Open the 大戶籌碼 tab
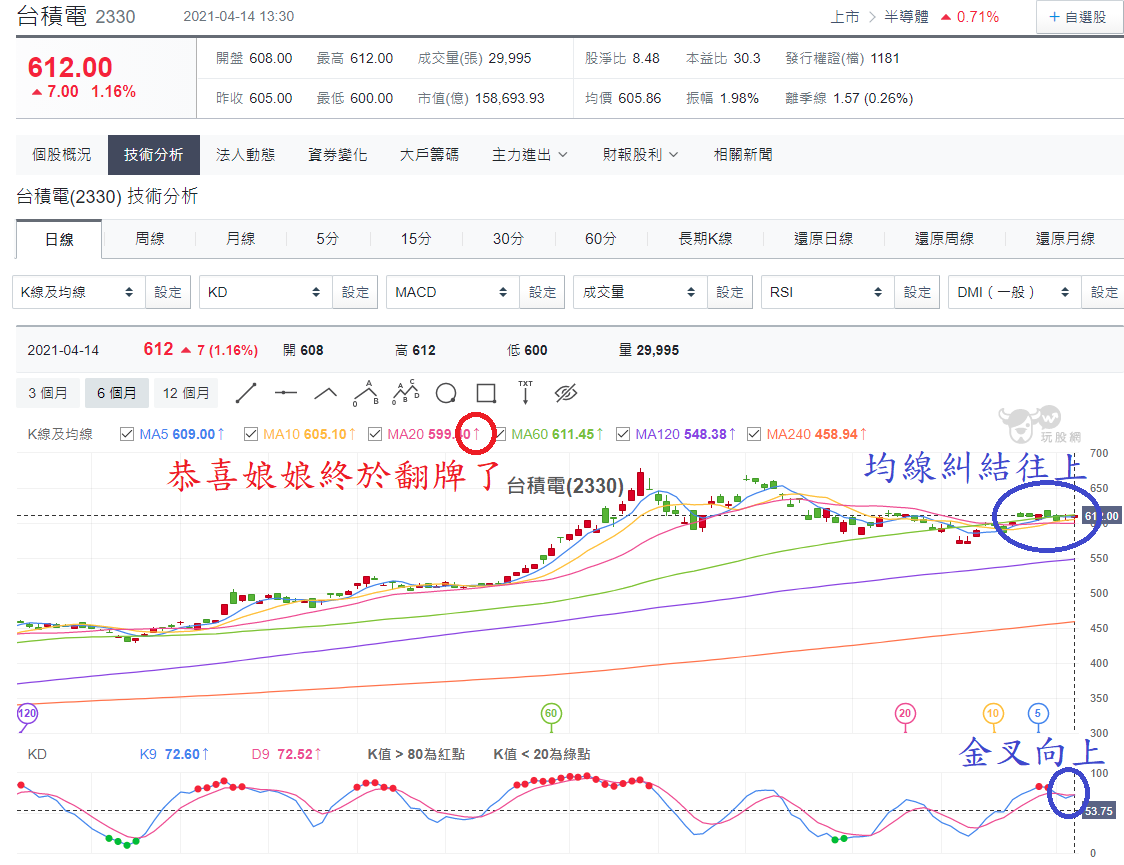 pos(429,155)
